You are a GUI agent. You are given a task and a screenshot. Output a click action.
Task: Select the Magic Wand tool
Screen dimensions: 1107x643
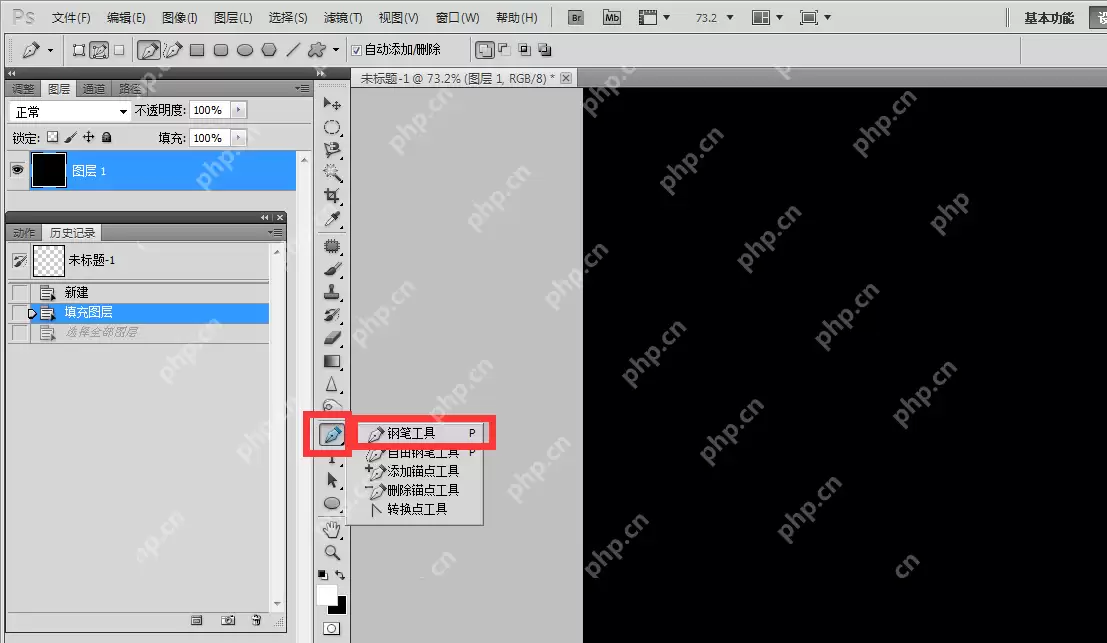[x=332, y=172]
